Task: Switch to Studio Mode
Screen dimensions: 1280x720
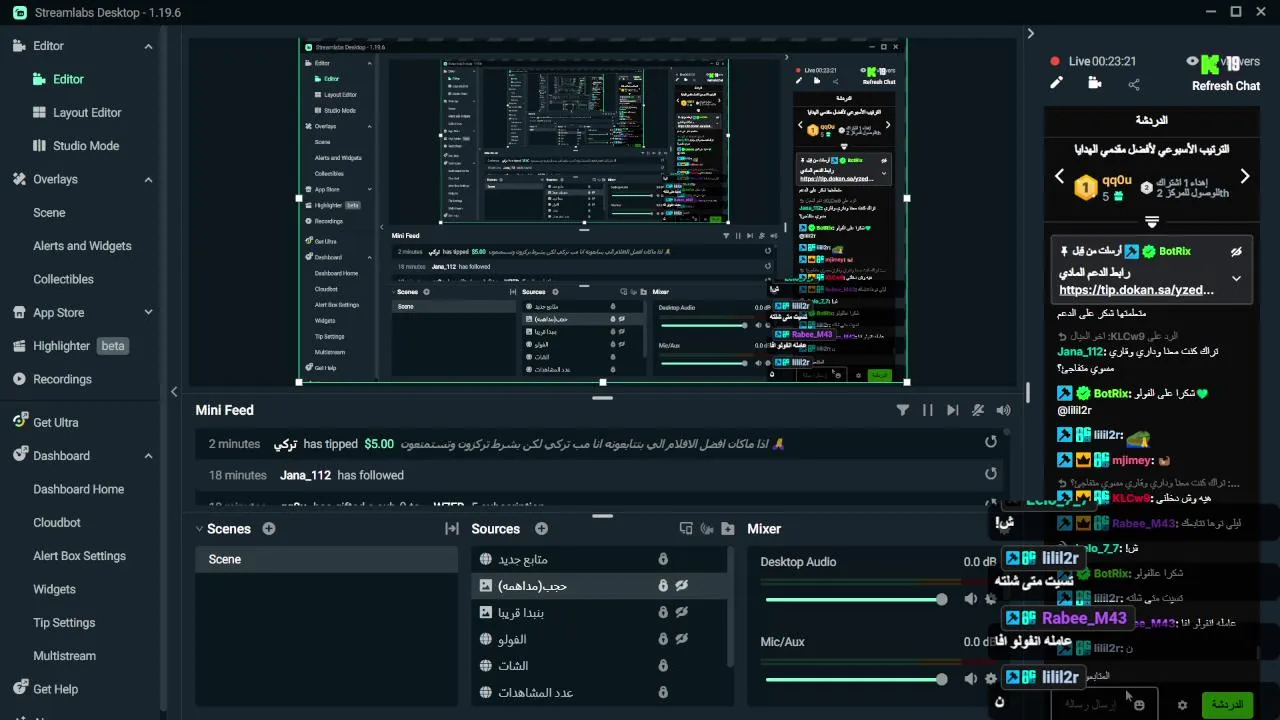Action: (86, 146)
